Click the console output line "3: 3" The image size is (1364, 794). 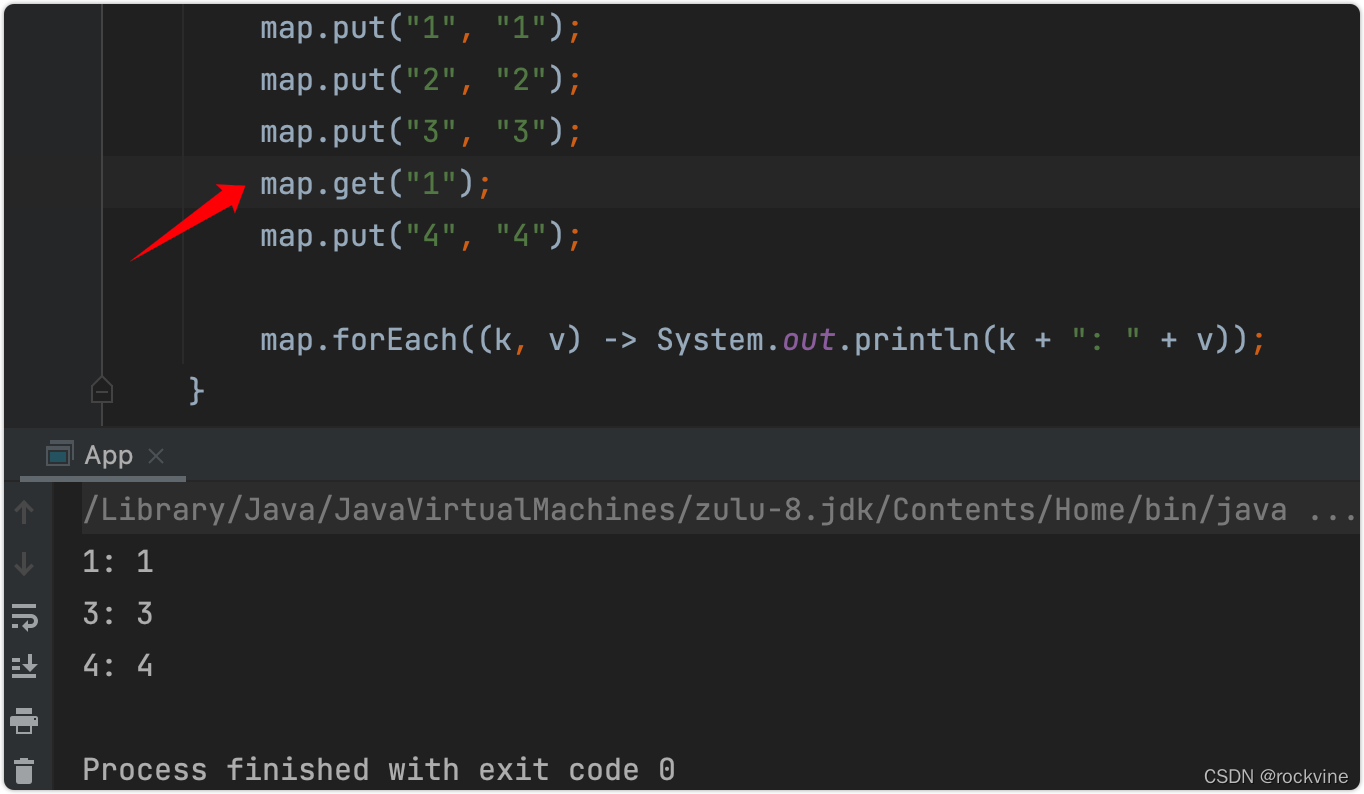click(118, 614)
